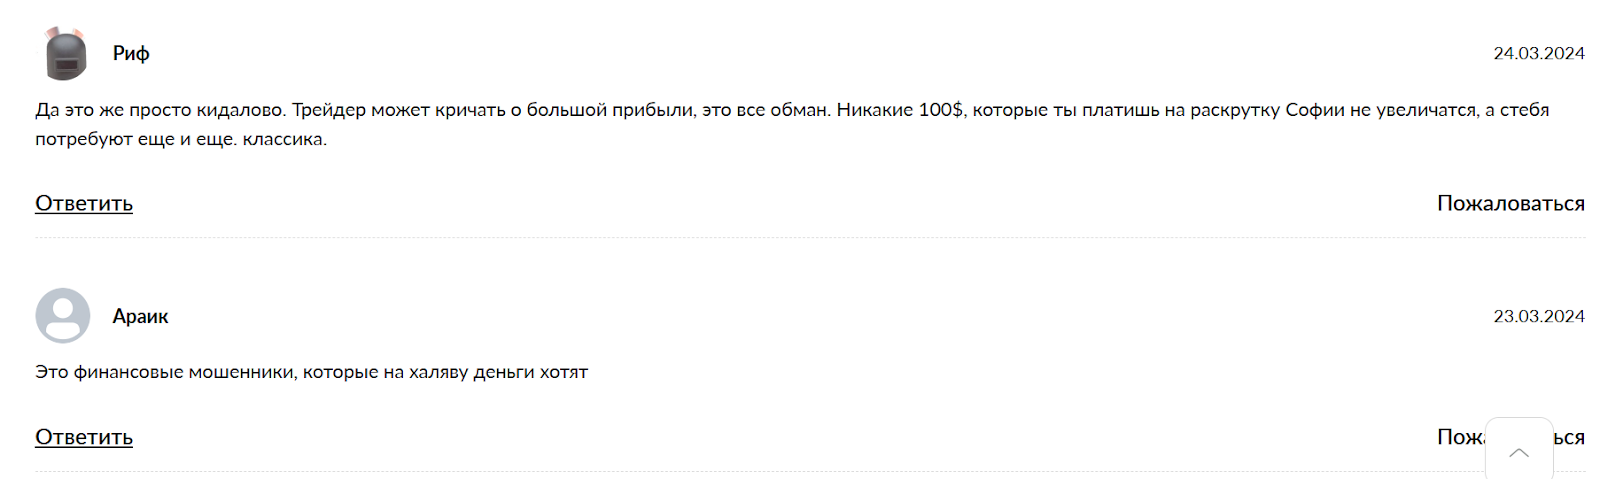Click the "100$" amount in Риф's comment

(940, 110)
